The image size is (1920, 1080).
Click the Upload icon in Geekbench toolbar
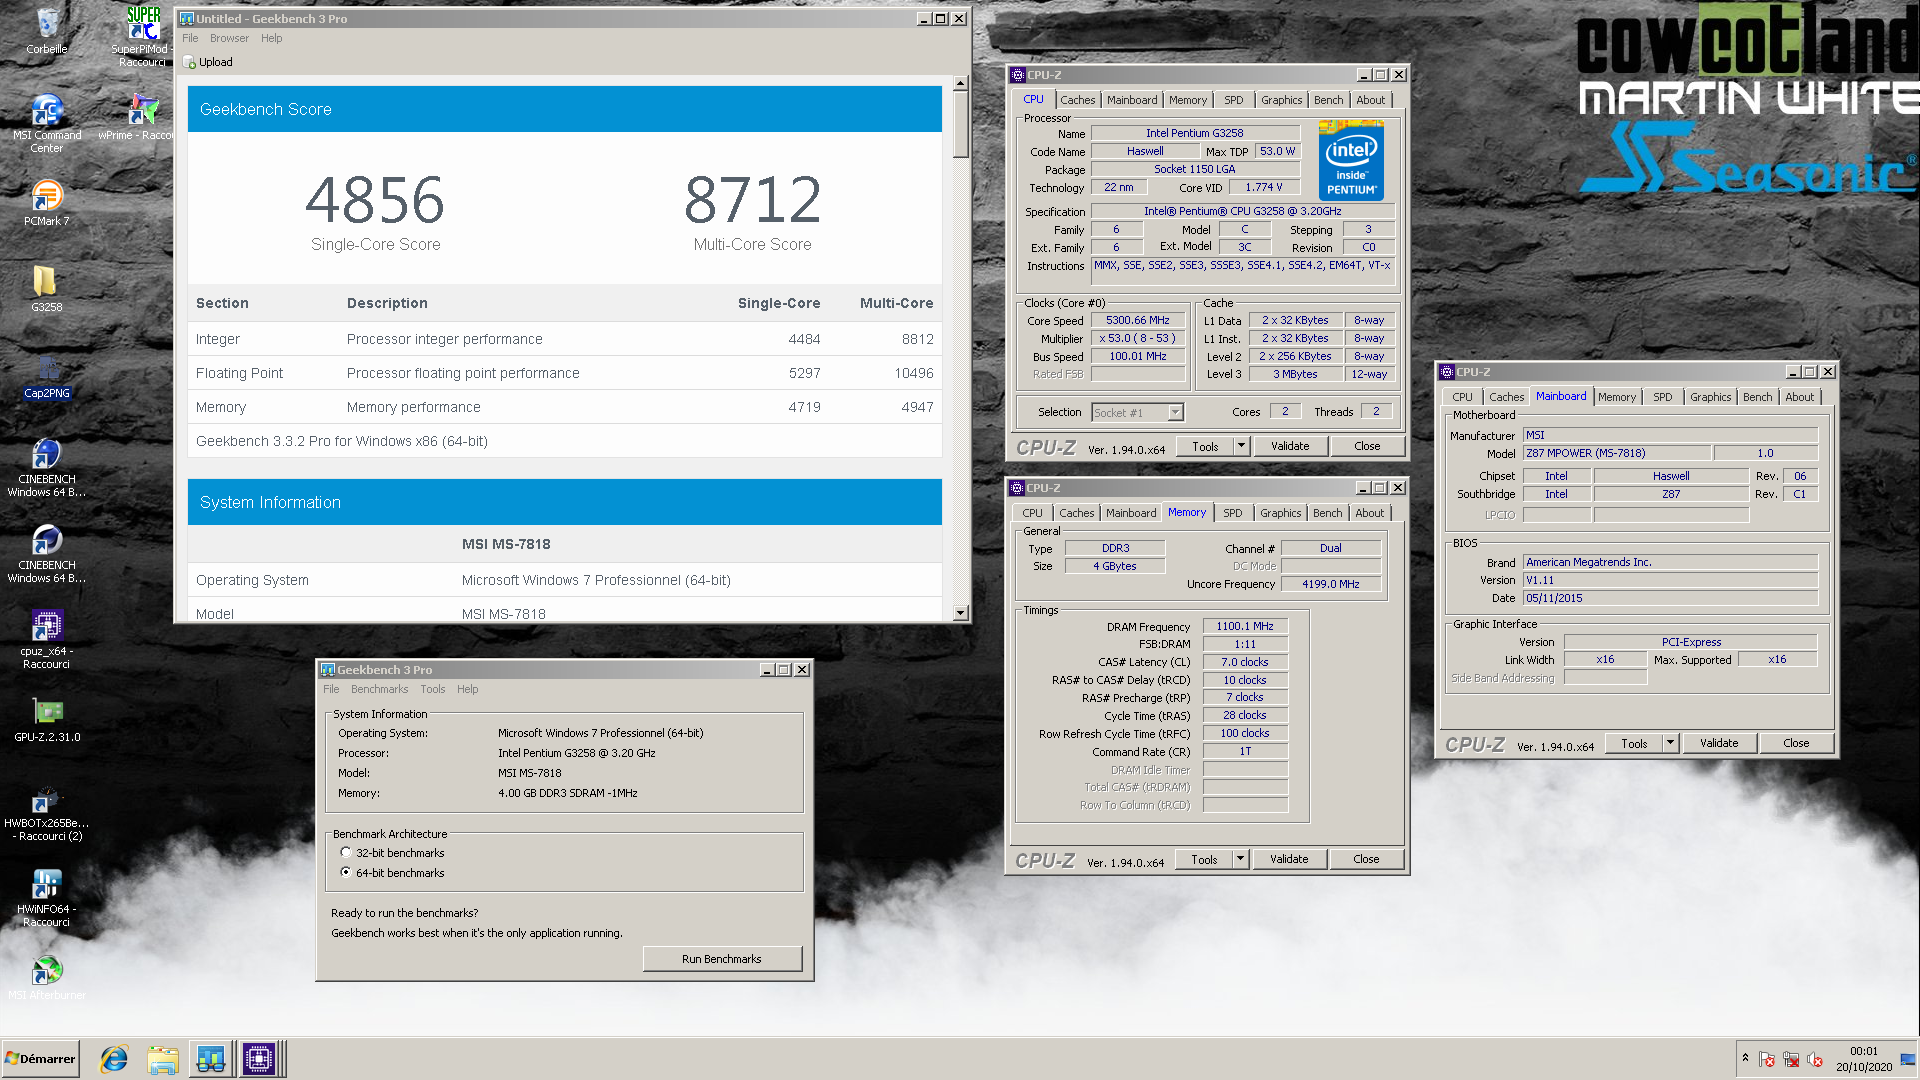tap(189, 62)
